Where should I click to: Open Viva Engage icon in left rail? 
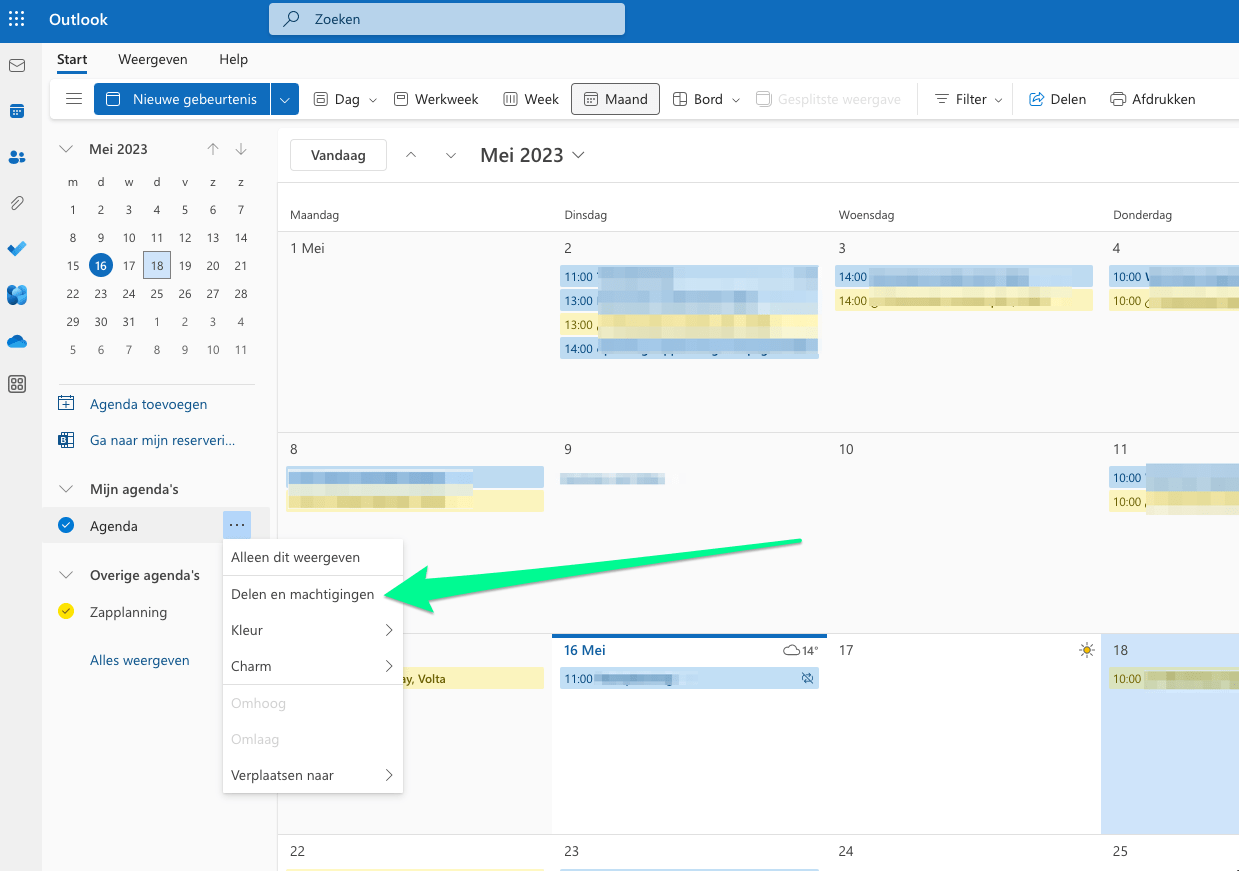(17, 295)
